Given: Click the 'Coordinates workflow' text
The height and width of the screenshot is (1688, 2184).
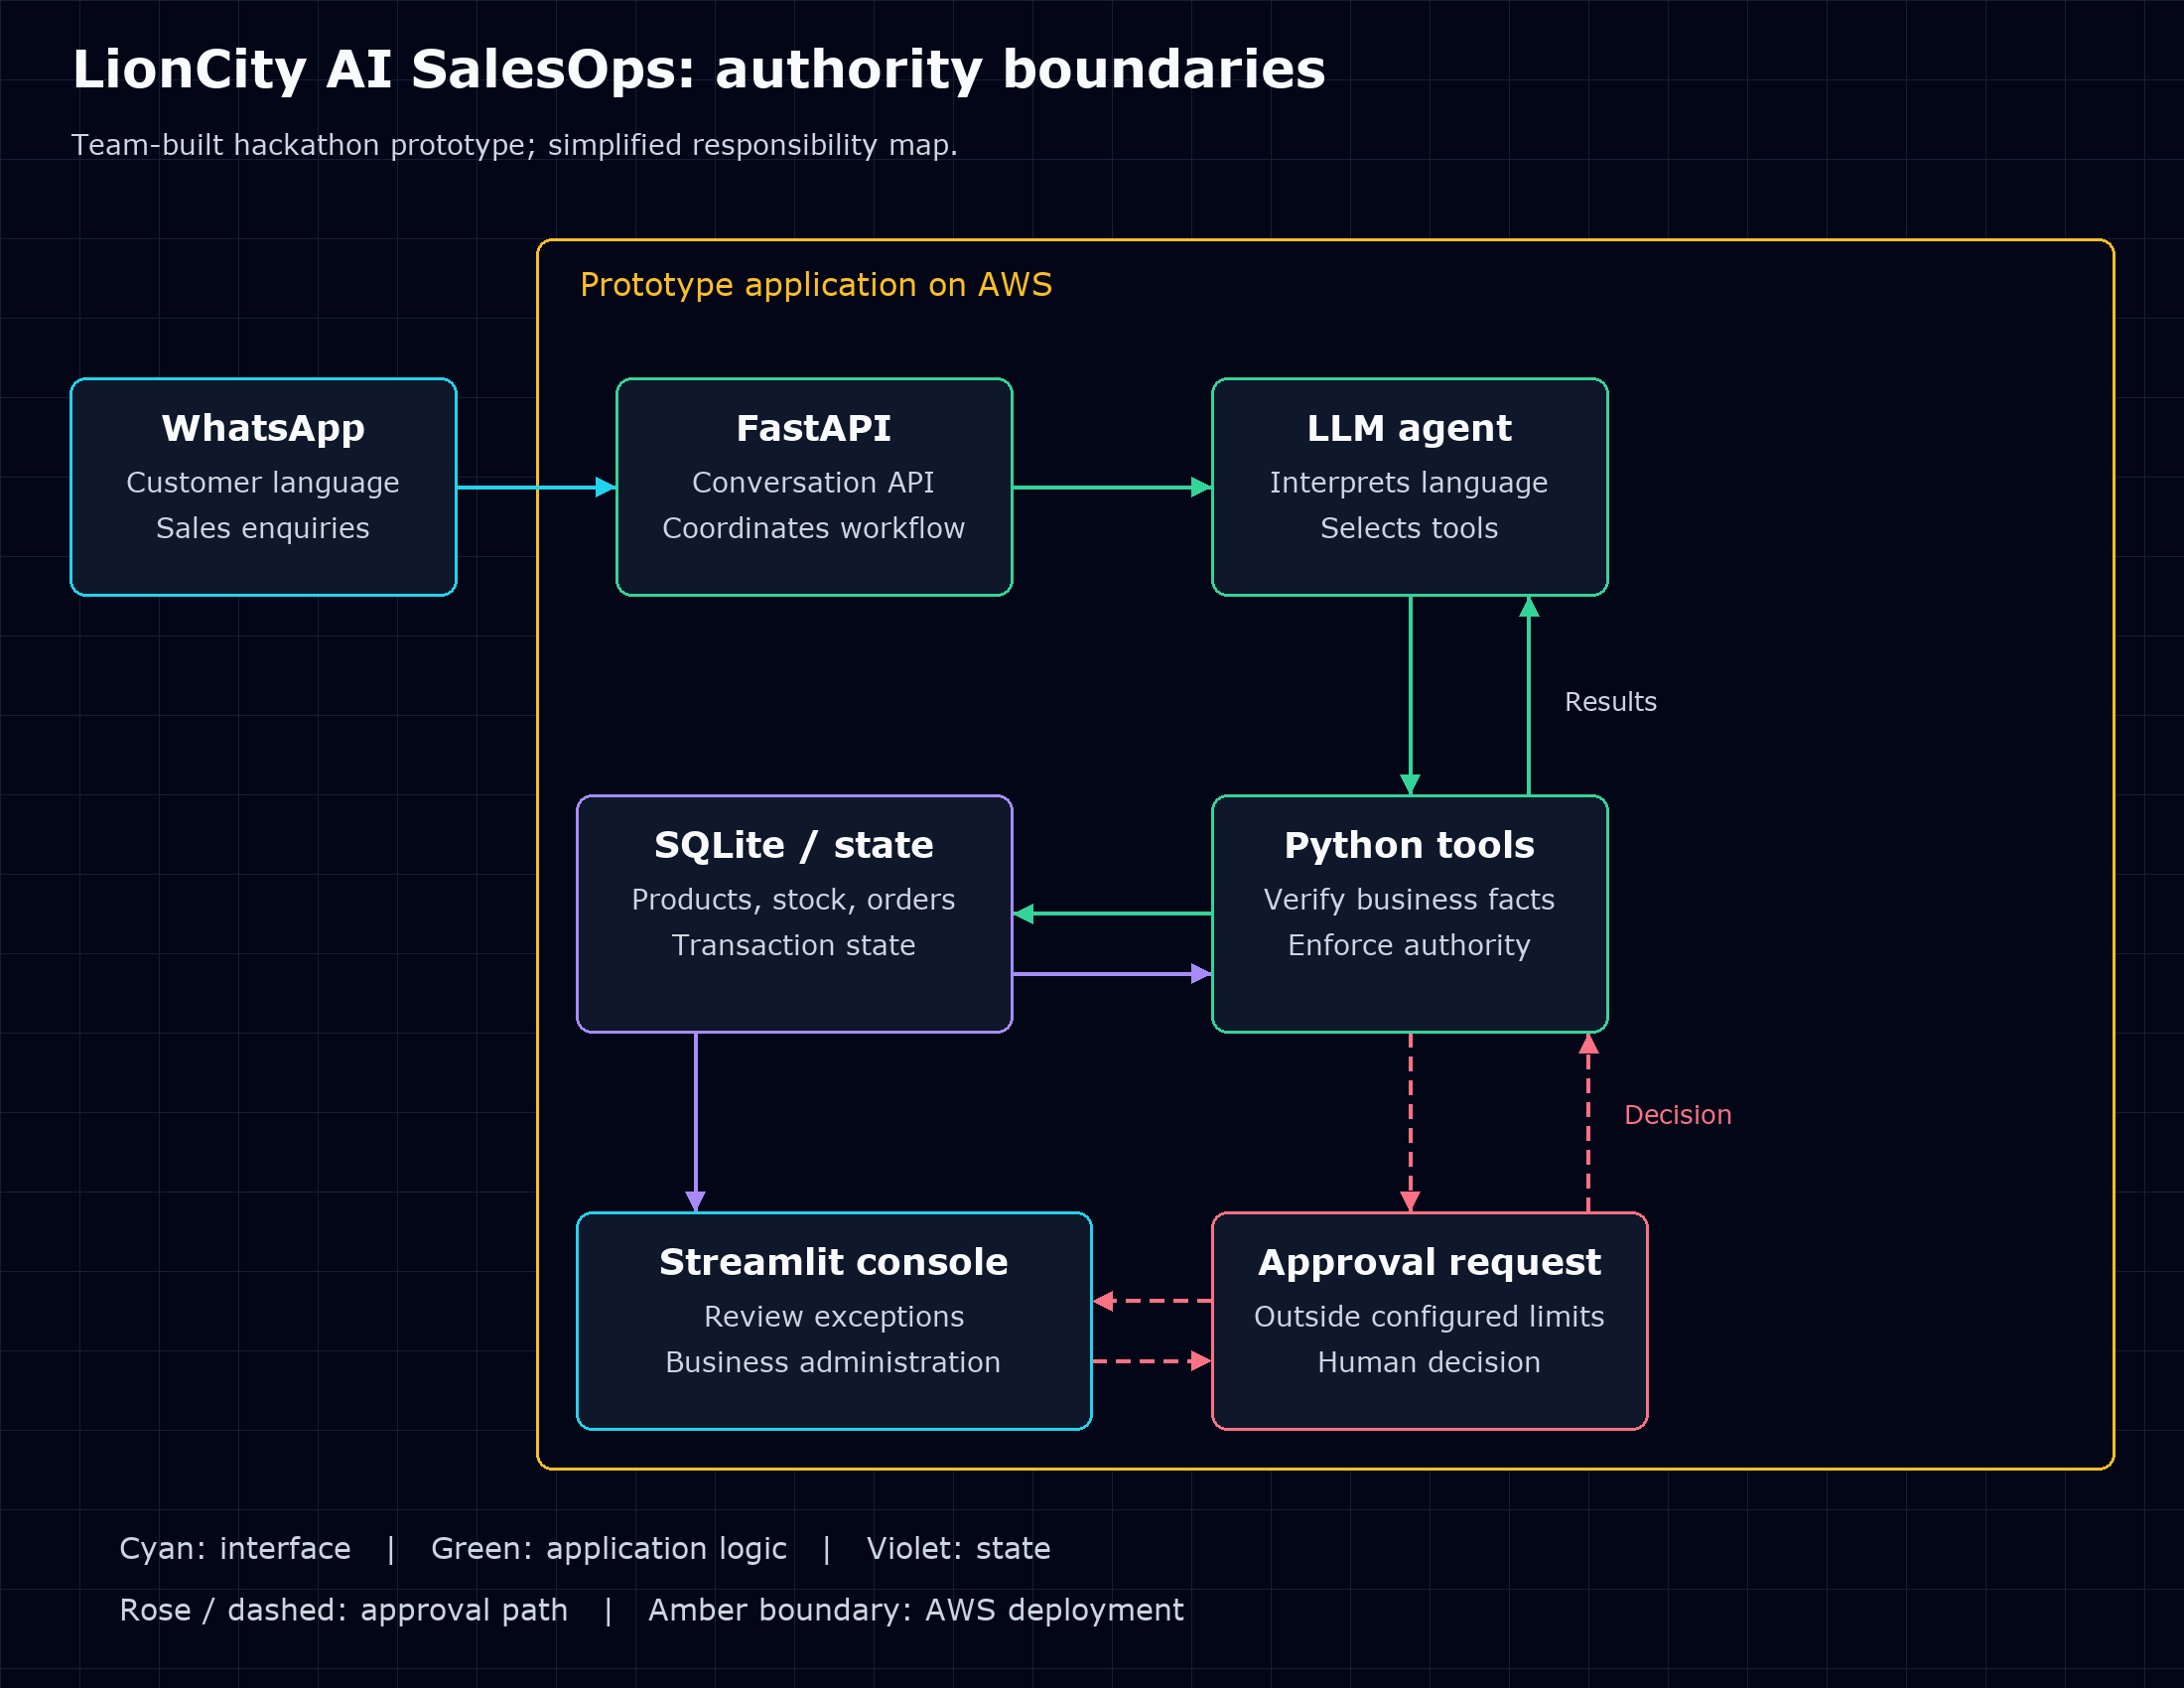Looking at the screenshot, I should (814, 528).
